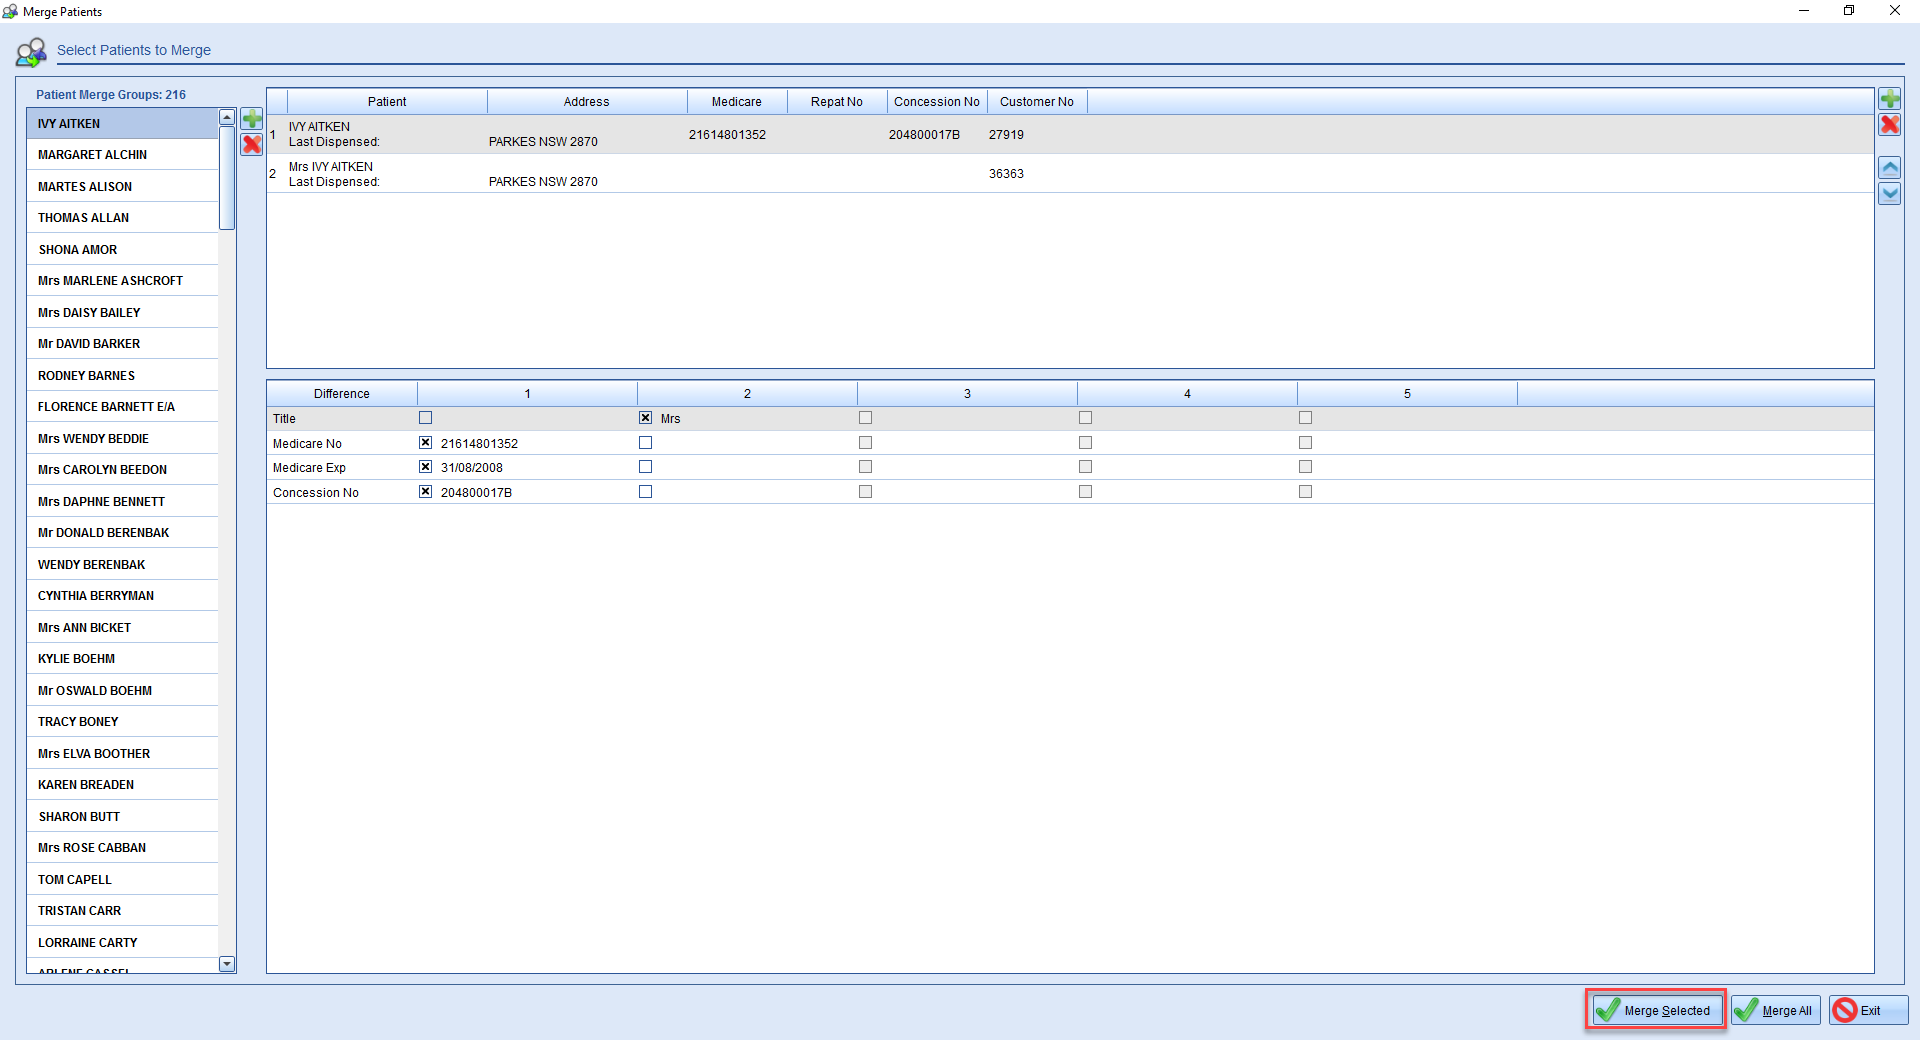Uncheck Medicare Exp 31/08/2008 checkbox
Viewport: 1920px width, 1040px height.
click(x=426, y=467)
